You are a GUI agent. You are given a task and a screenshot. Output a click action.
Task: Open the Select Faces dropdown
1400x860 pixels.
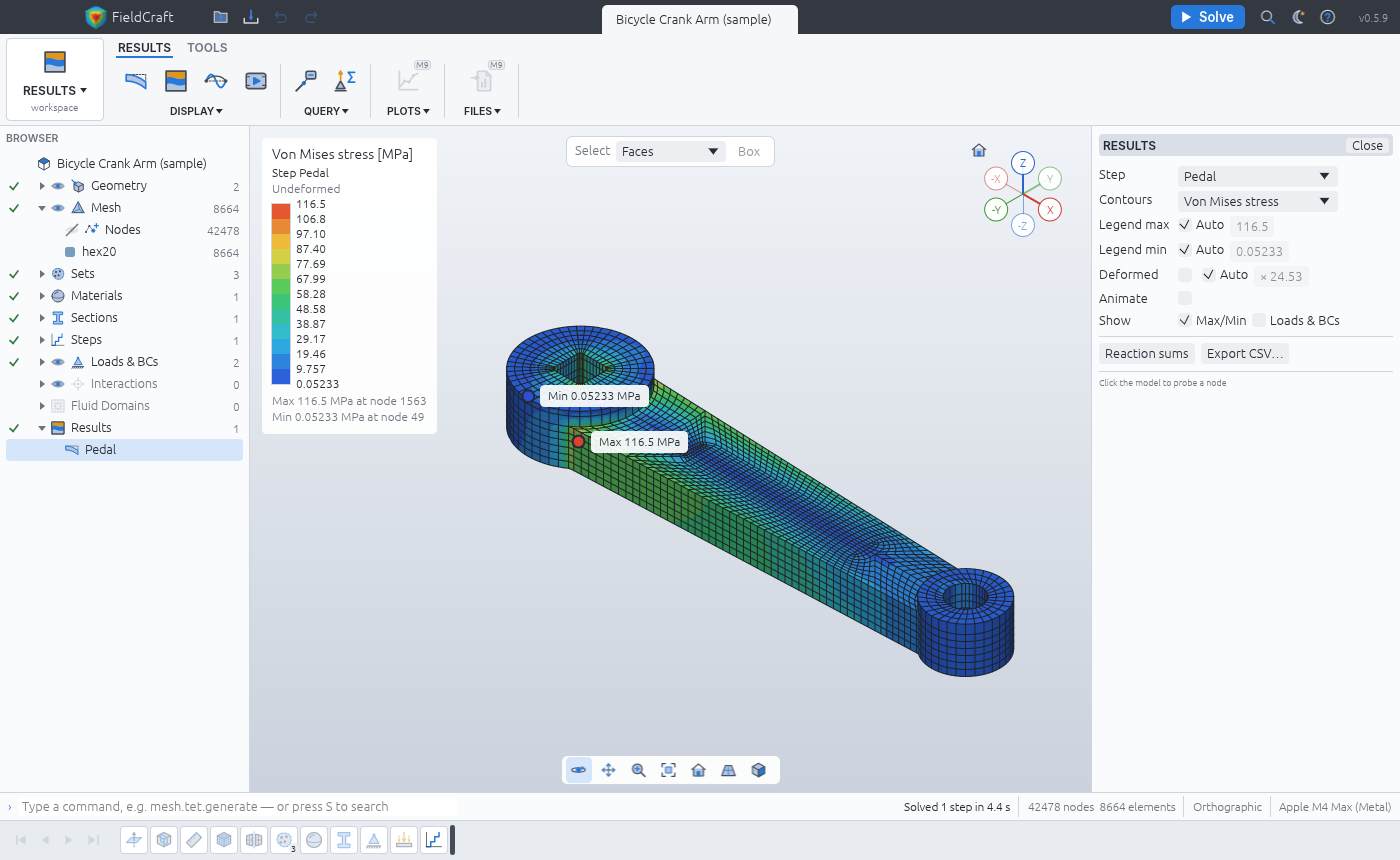tap(671, 152)
